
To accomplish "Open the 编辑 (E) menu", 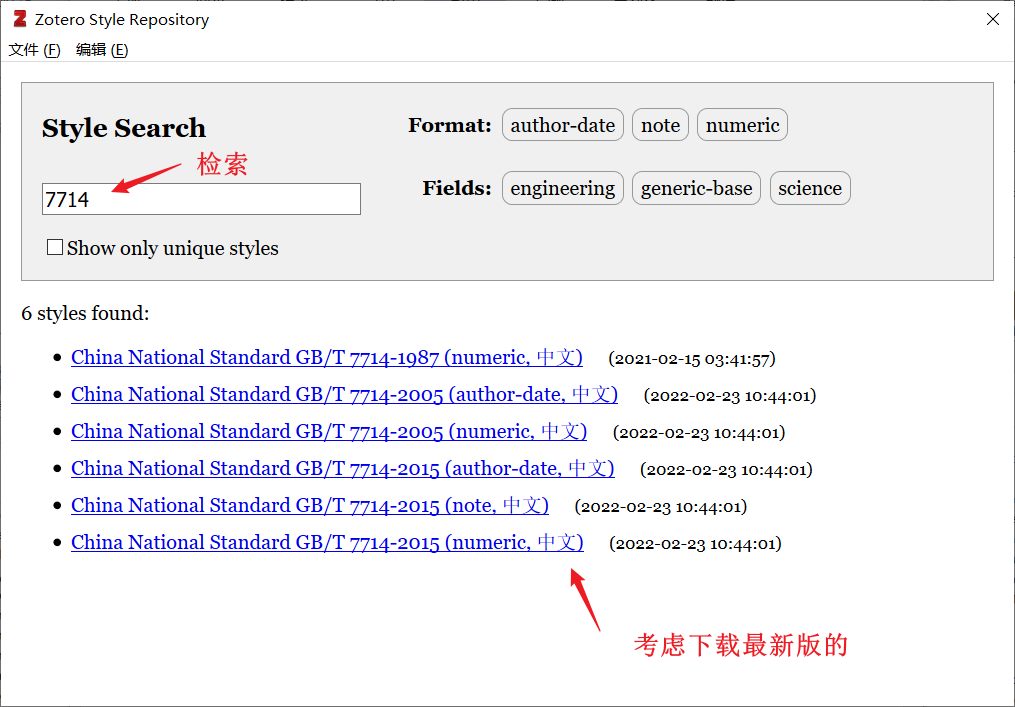I will click(102, 50).
